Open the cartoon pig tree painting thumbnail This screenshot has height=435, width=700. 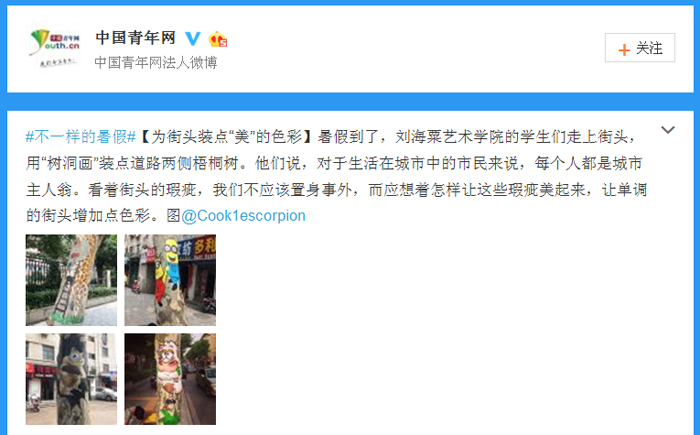coord(170,379)
